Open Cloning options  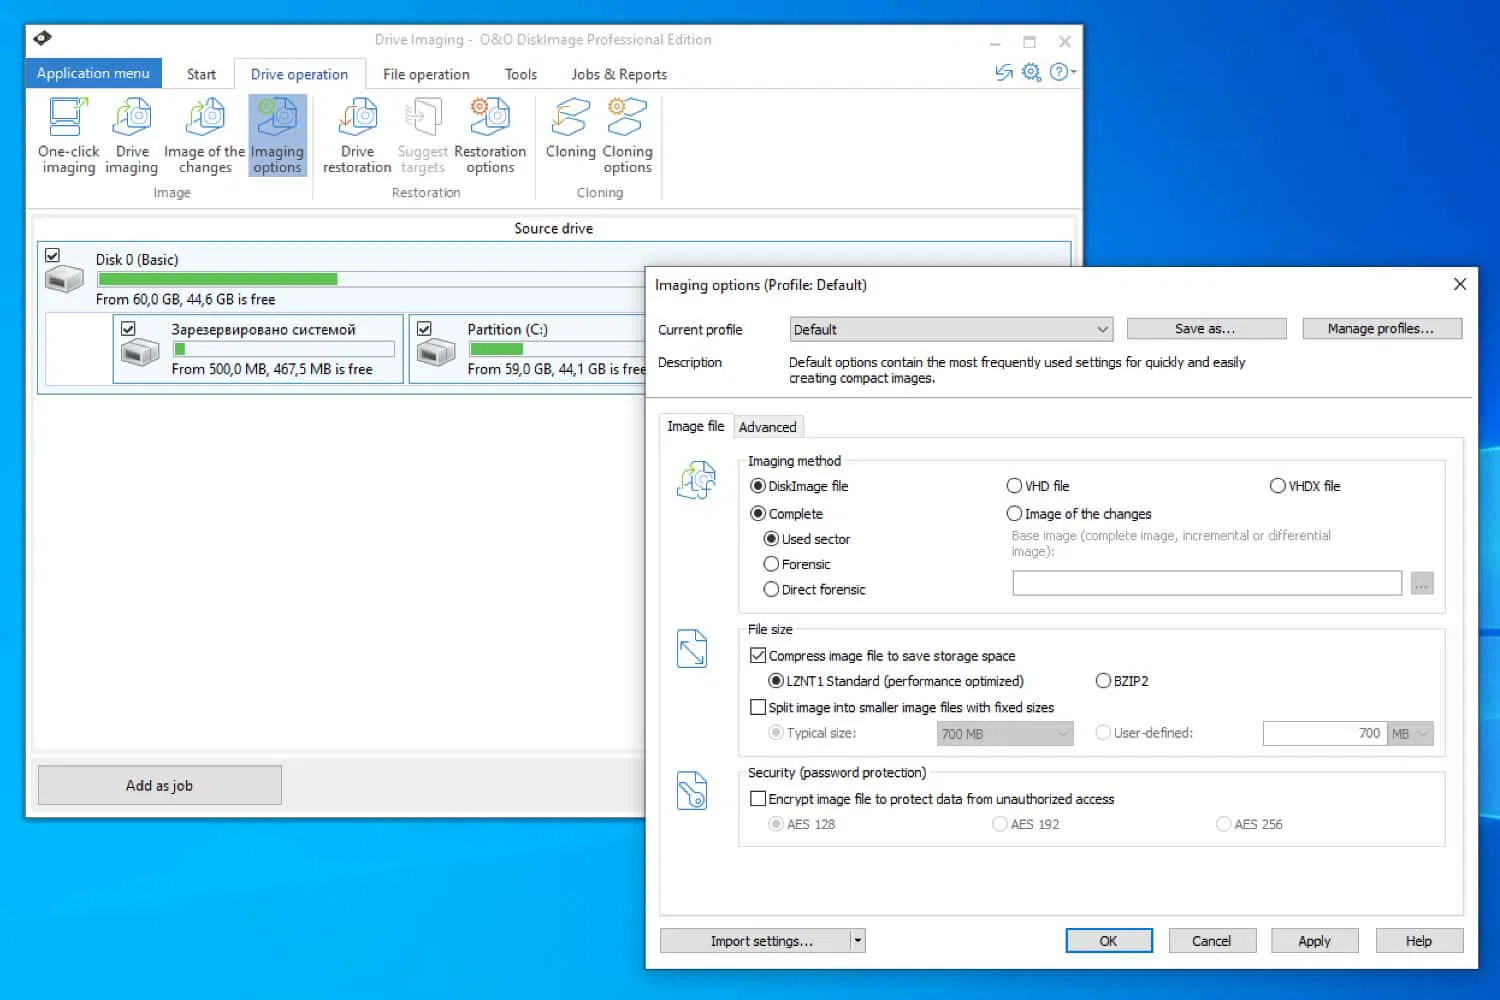coord(626,135)
